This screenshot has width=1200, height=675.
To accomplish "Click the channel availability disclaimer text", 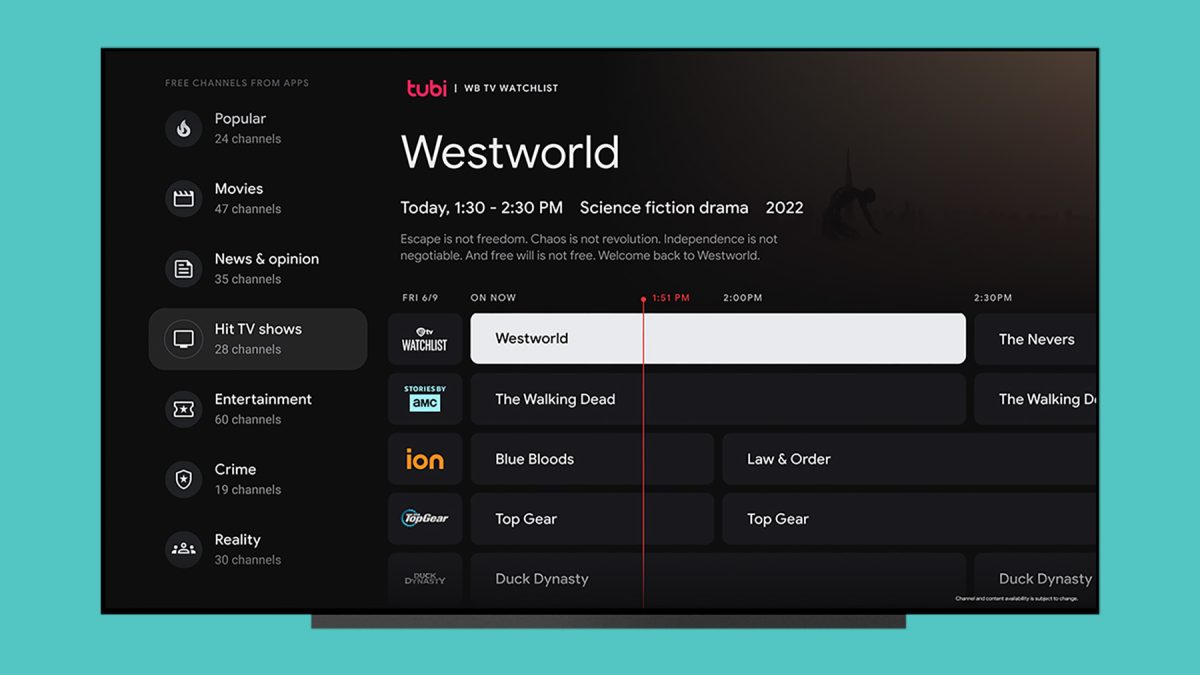I will click(1016, 599).
